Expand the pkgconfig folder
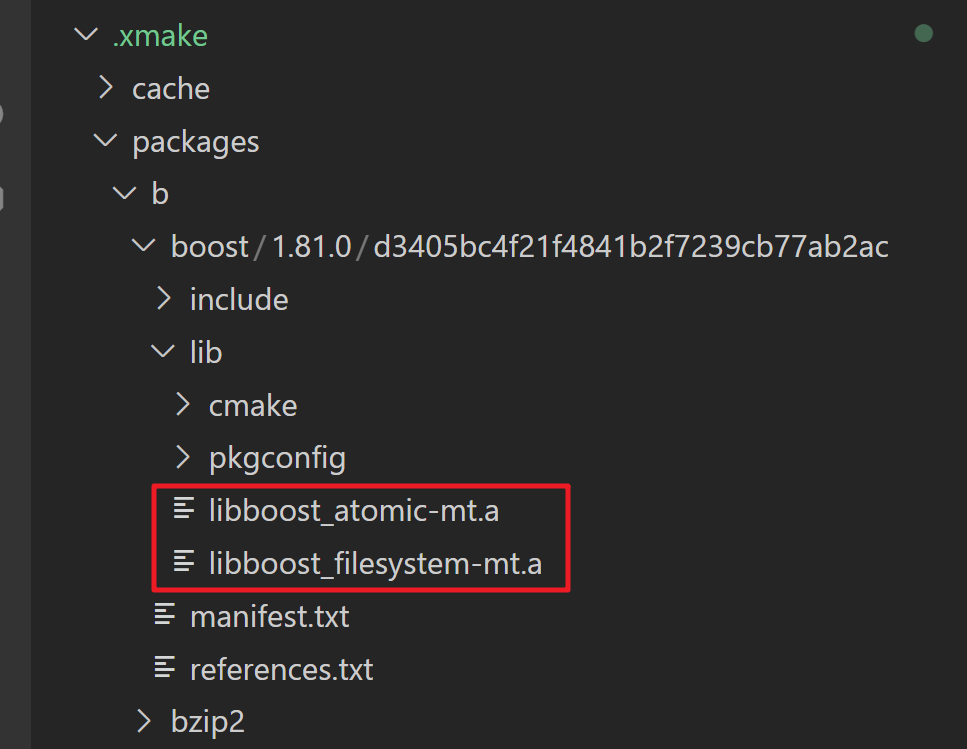 (183, 457)
